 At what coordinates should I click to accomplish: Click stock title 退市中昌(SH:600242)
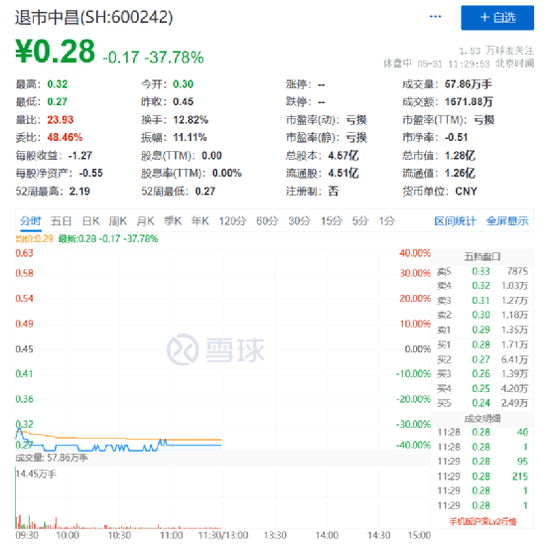tap(94, 18)
